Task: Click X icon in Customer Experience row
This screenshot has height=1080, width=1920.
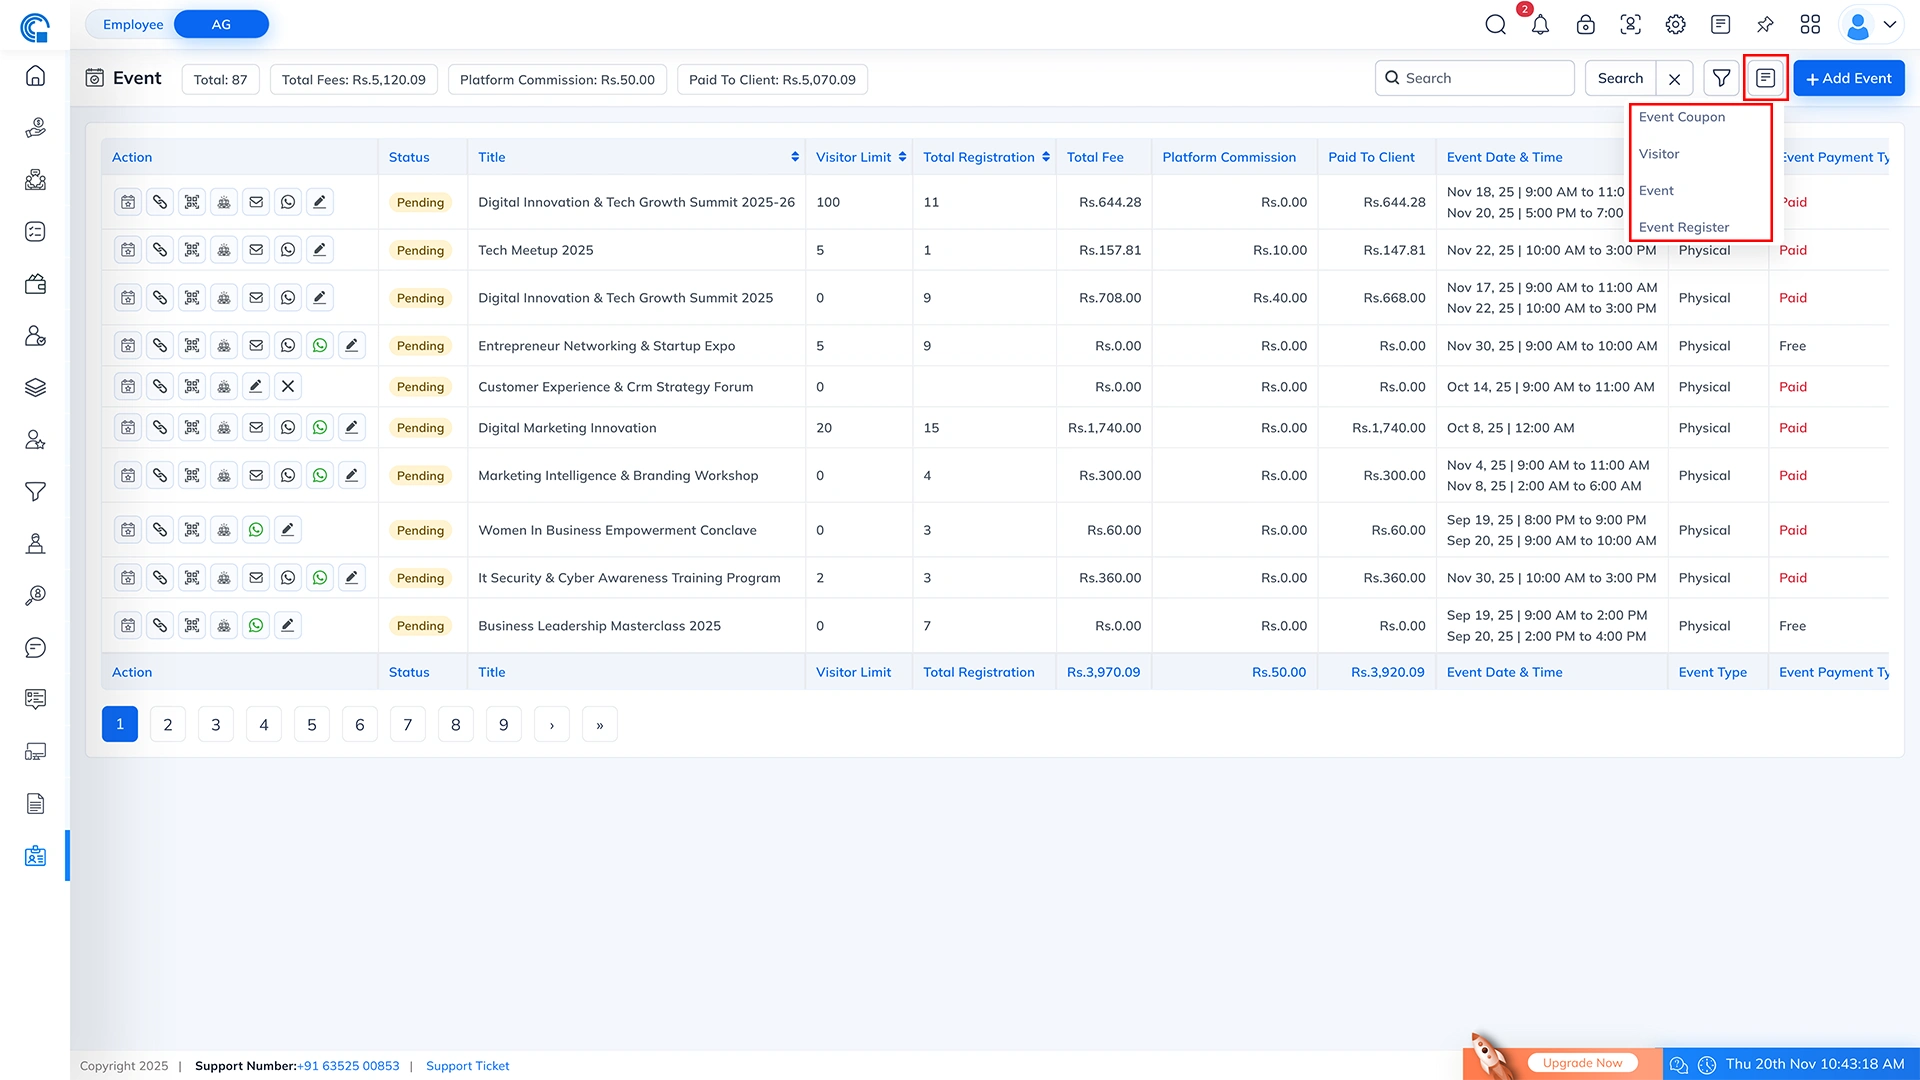Action: 288,387
